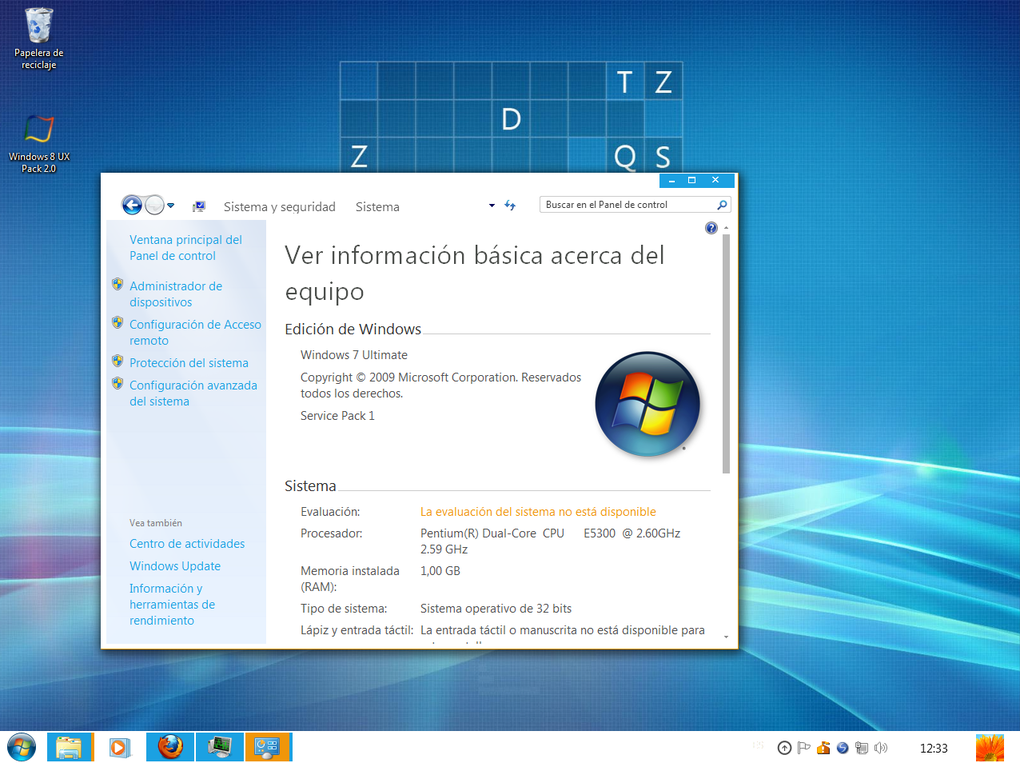
Task: Click '1,00 GB' memory value
Action: click(440, 571)
